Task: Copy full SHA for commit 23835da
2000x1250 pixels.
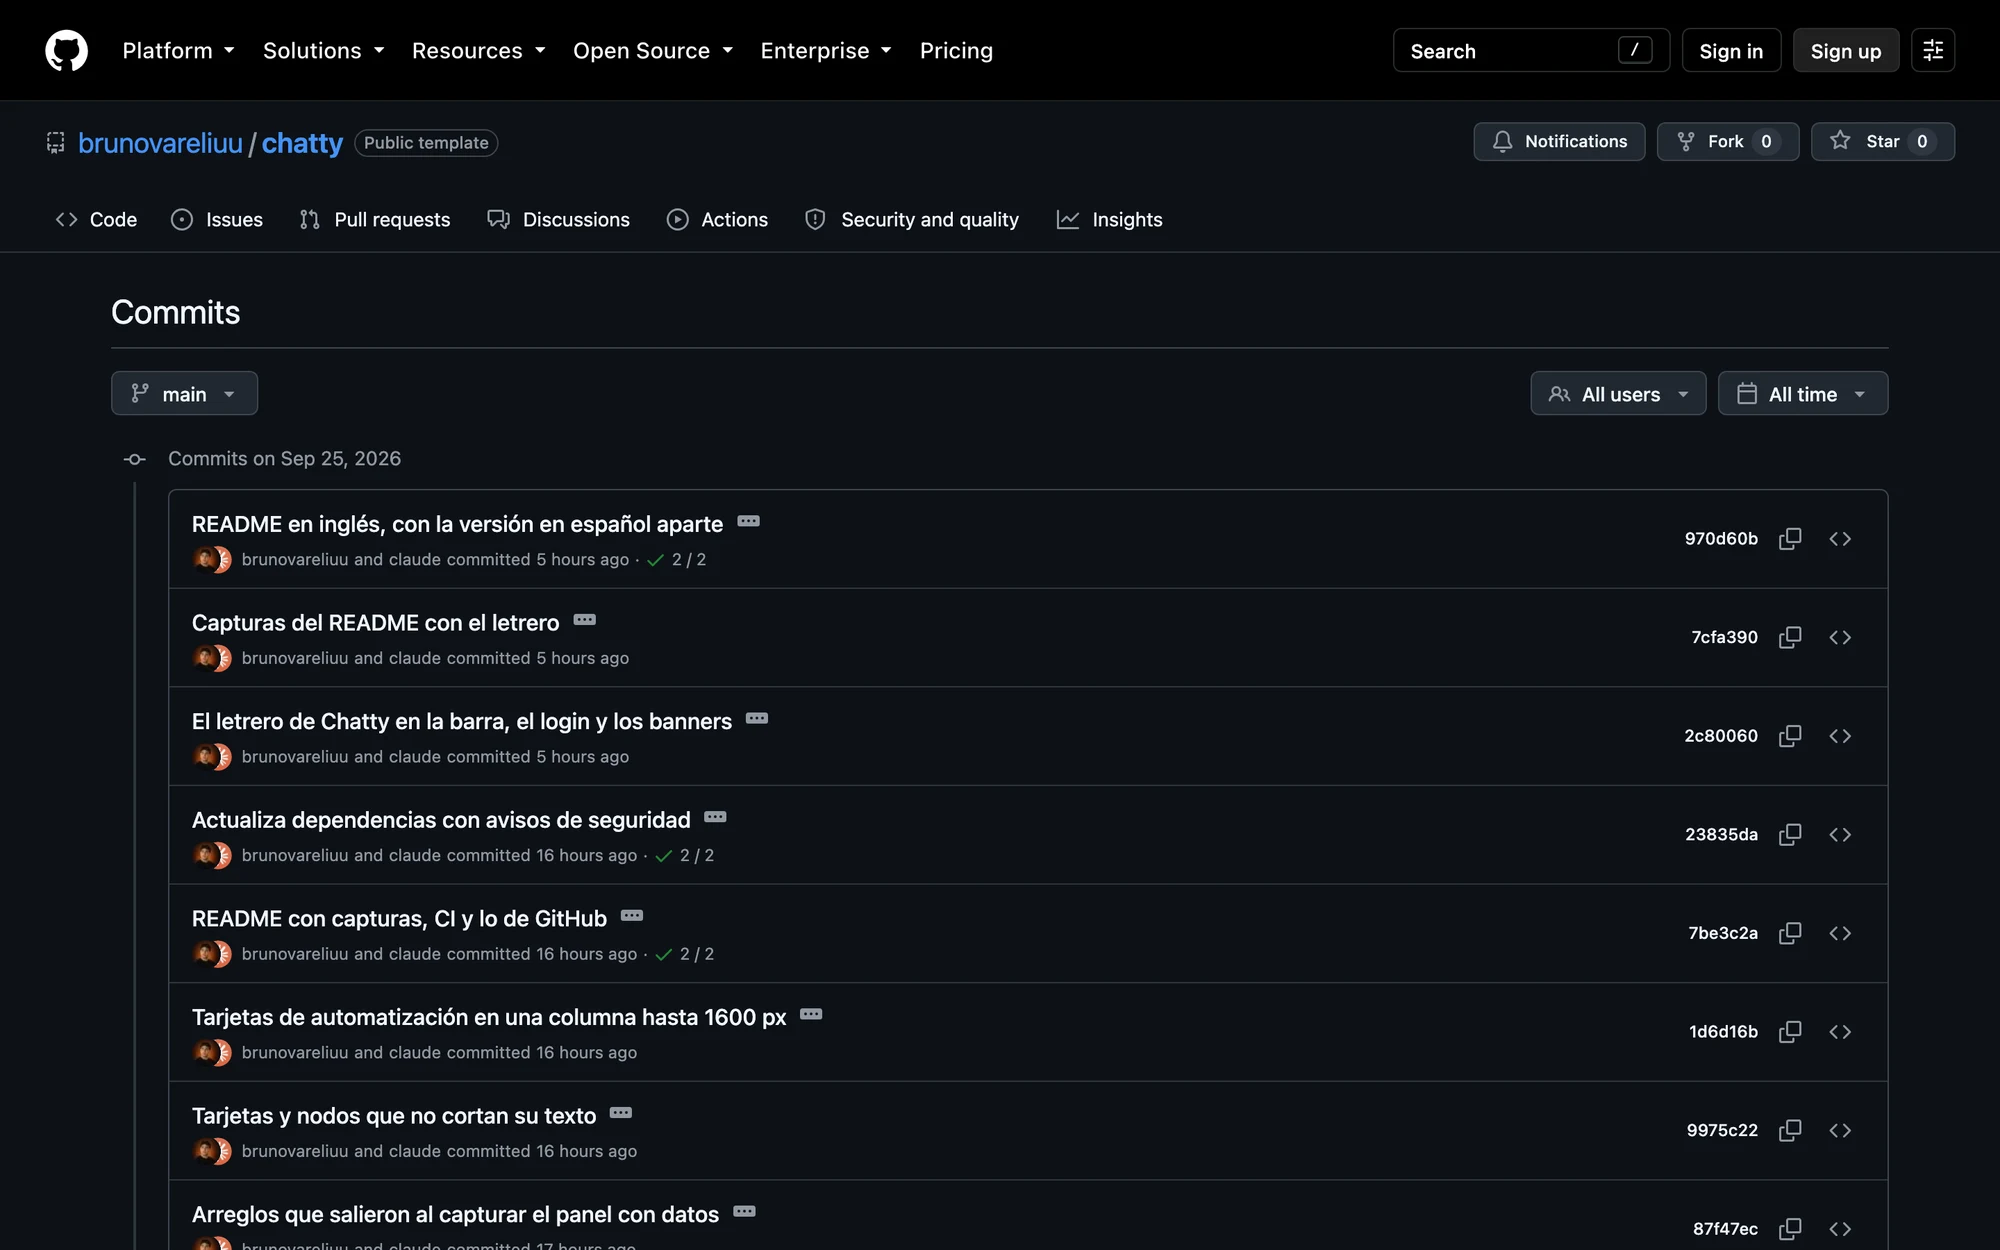Action: (1790, 834)
